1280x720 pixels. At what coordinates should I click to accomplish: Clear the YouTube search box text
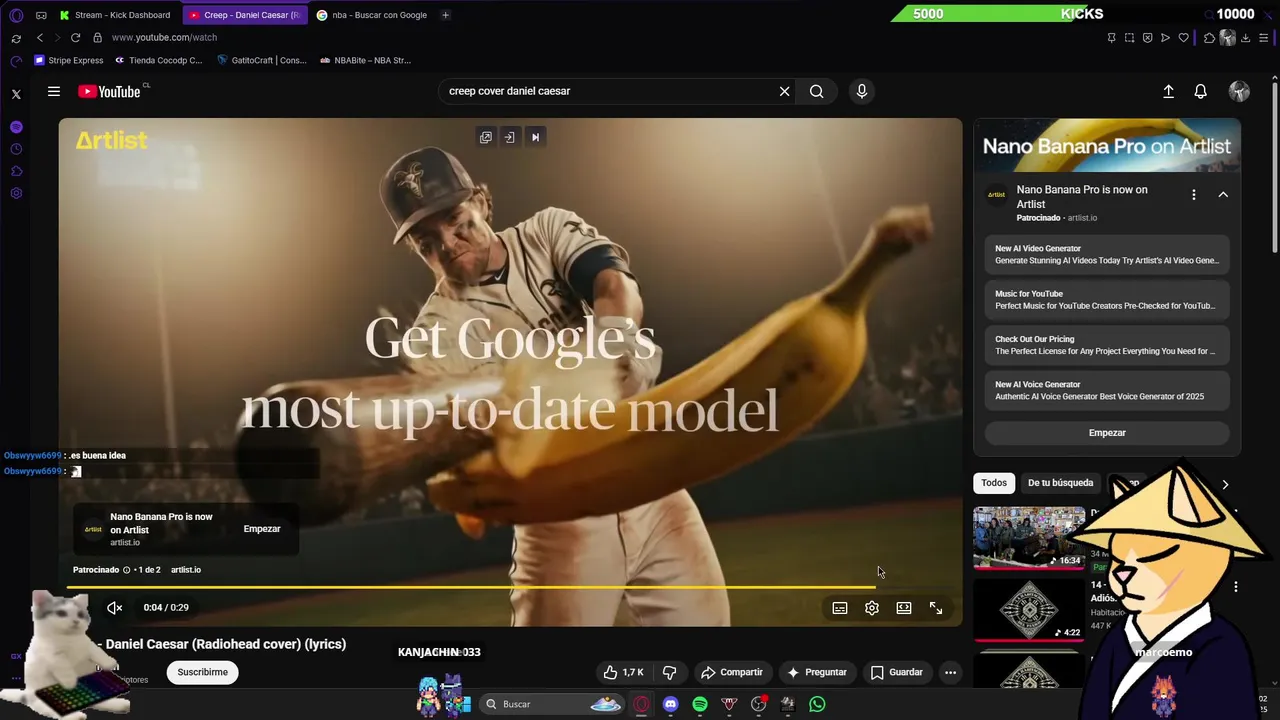click(784, 91)
